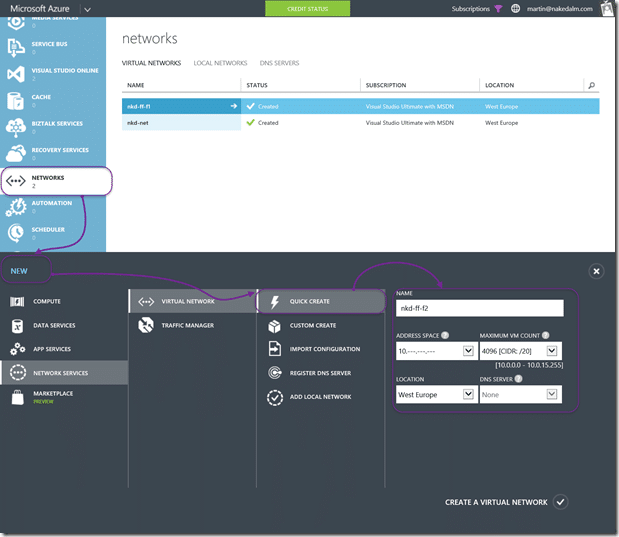Click the Credit Status button

[308, 9]
